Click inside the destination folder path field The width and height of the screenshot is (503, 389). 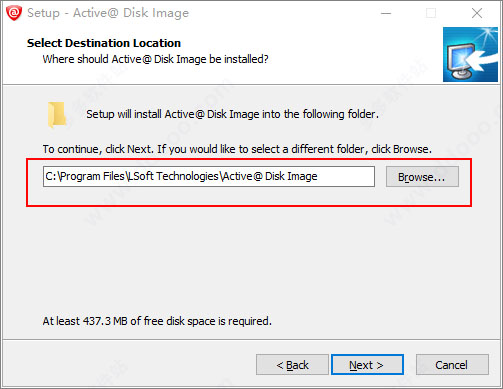(209, 176)
